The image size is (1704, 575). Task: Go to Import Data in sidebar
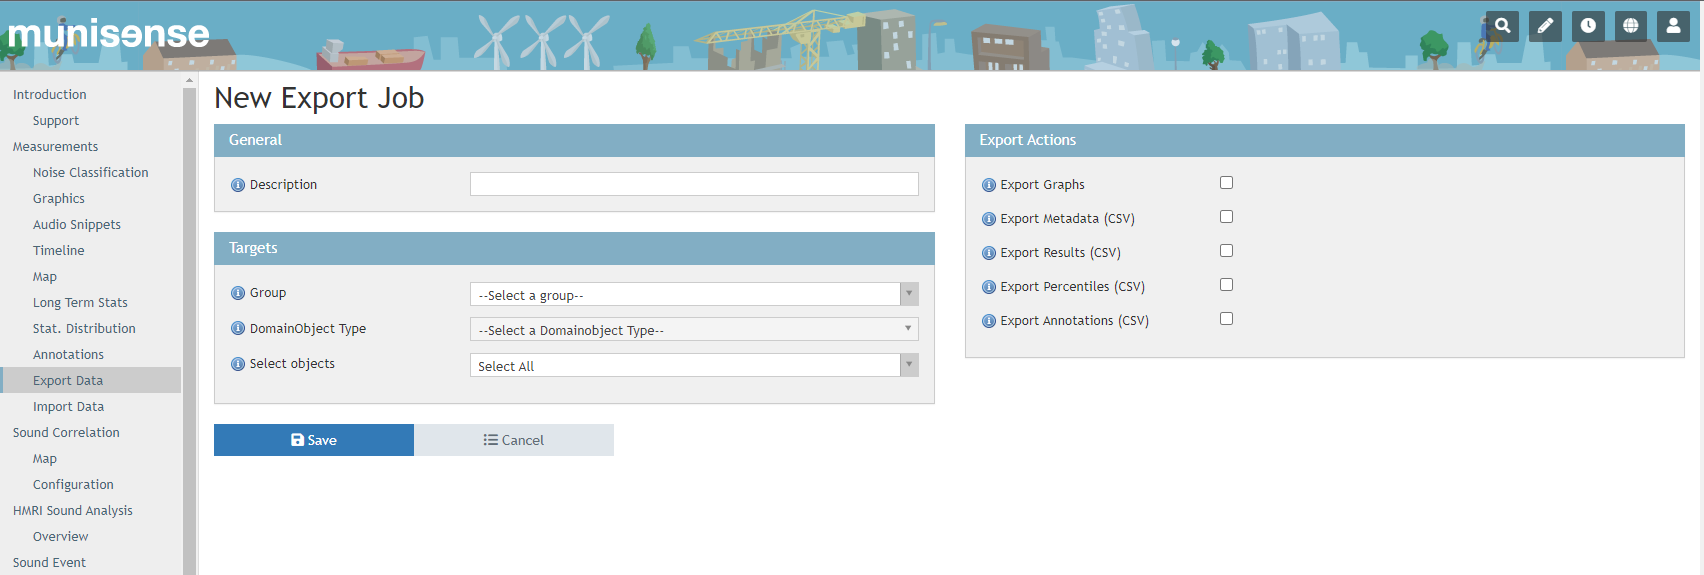pyautogui.click(x=68, y=407)
